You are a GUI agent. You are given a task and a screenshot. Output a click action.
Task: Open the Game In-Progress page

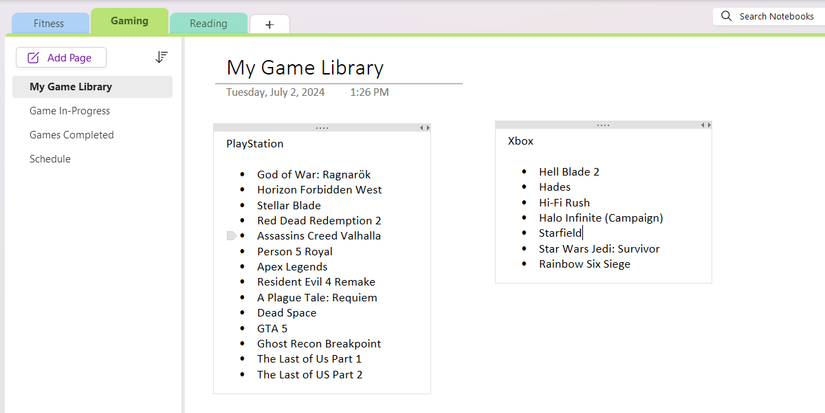(x=70, y=111)
